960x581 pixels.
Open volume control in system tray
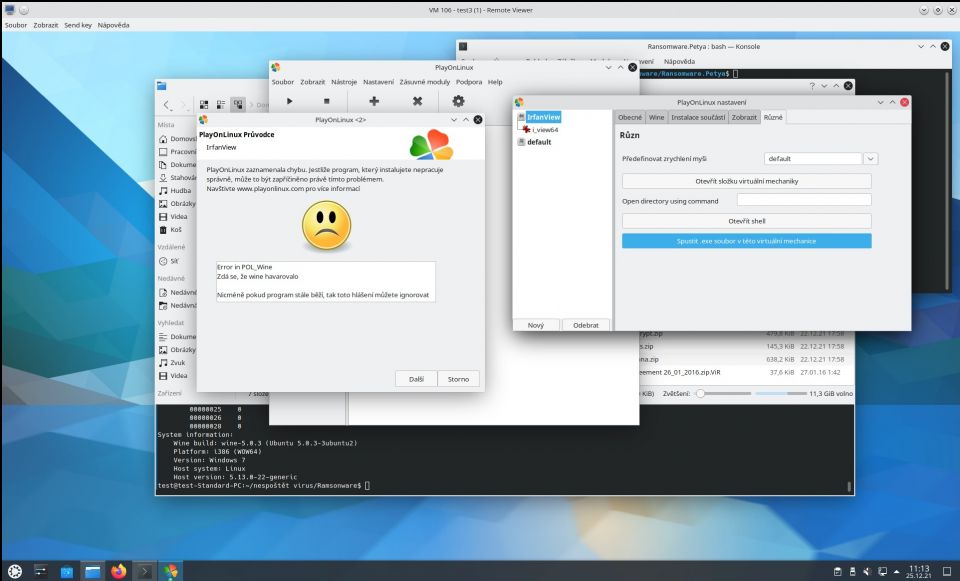[x=867, y=572]
